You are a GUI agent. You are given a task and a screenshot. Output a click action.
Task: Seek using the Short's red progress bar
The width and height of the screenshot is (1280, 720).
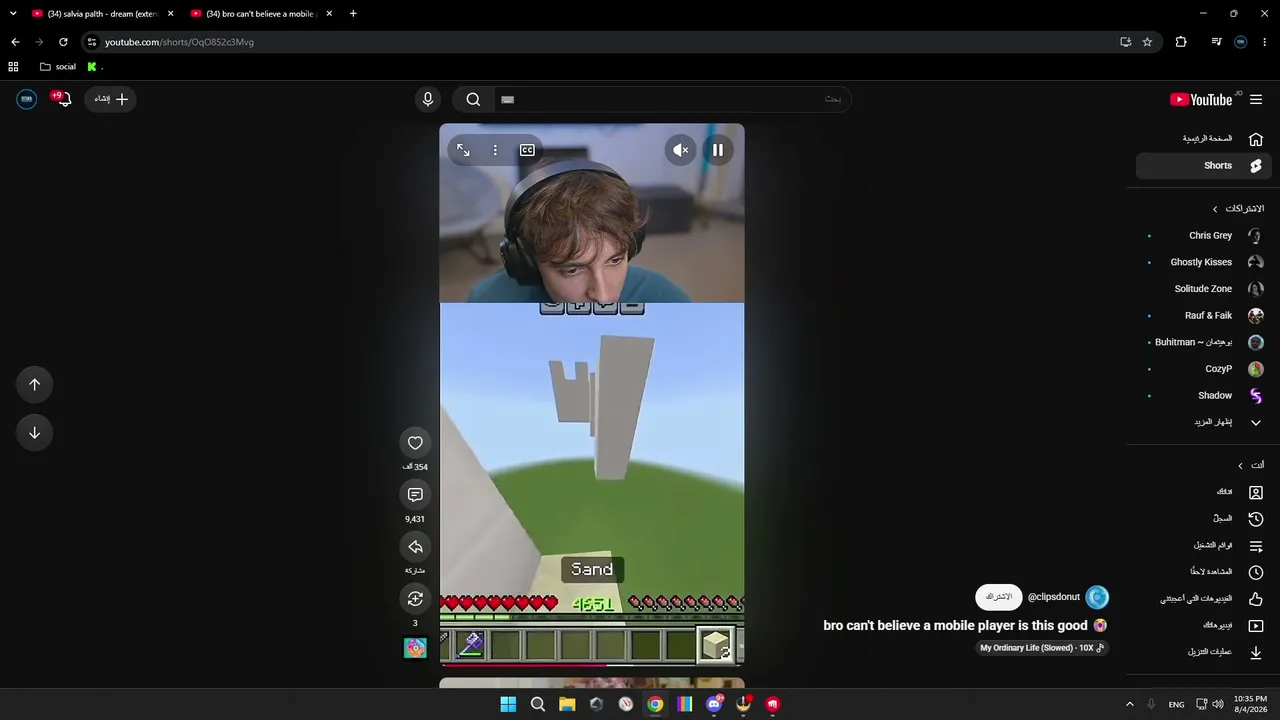click(592, 664)
